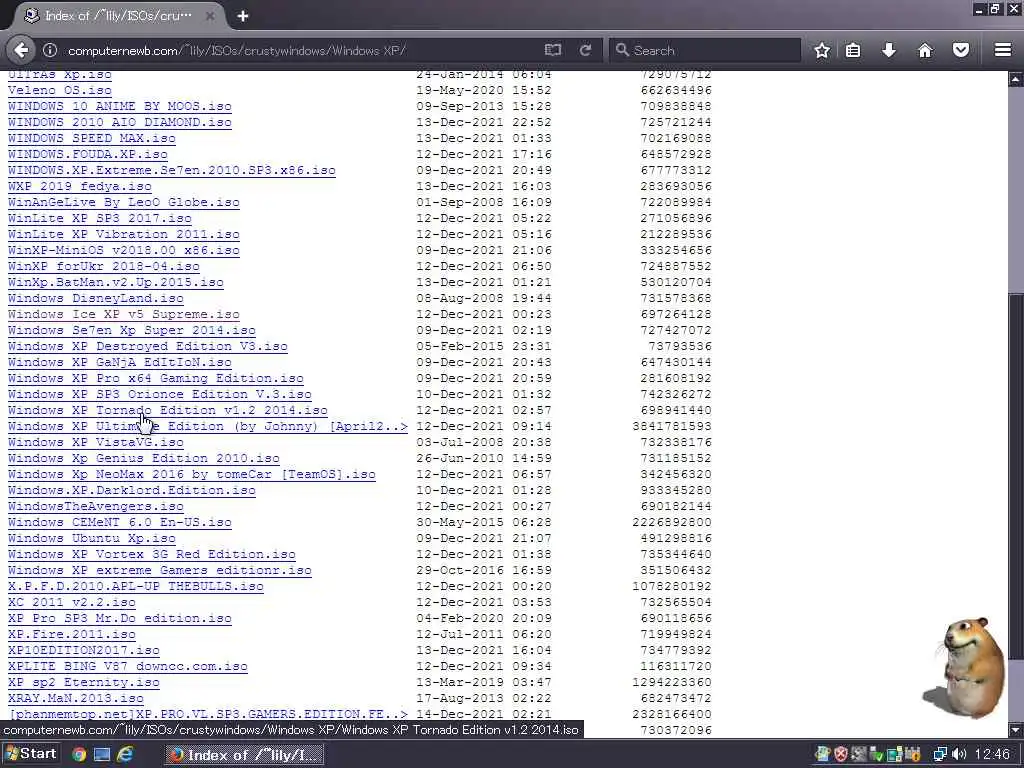Go to the home page icon
The height and width of the screenshot is (768, 1024).
pos(925,50)
